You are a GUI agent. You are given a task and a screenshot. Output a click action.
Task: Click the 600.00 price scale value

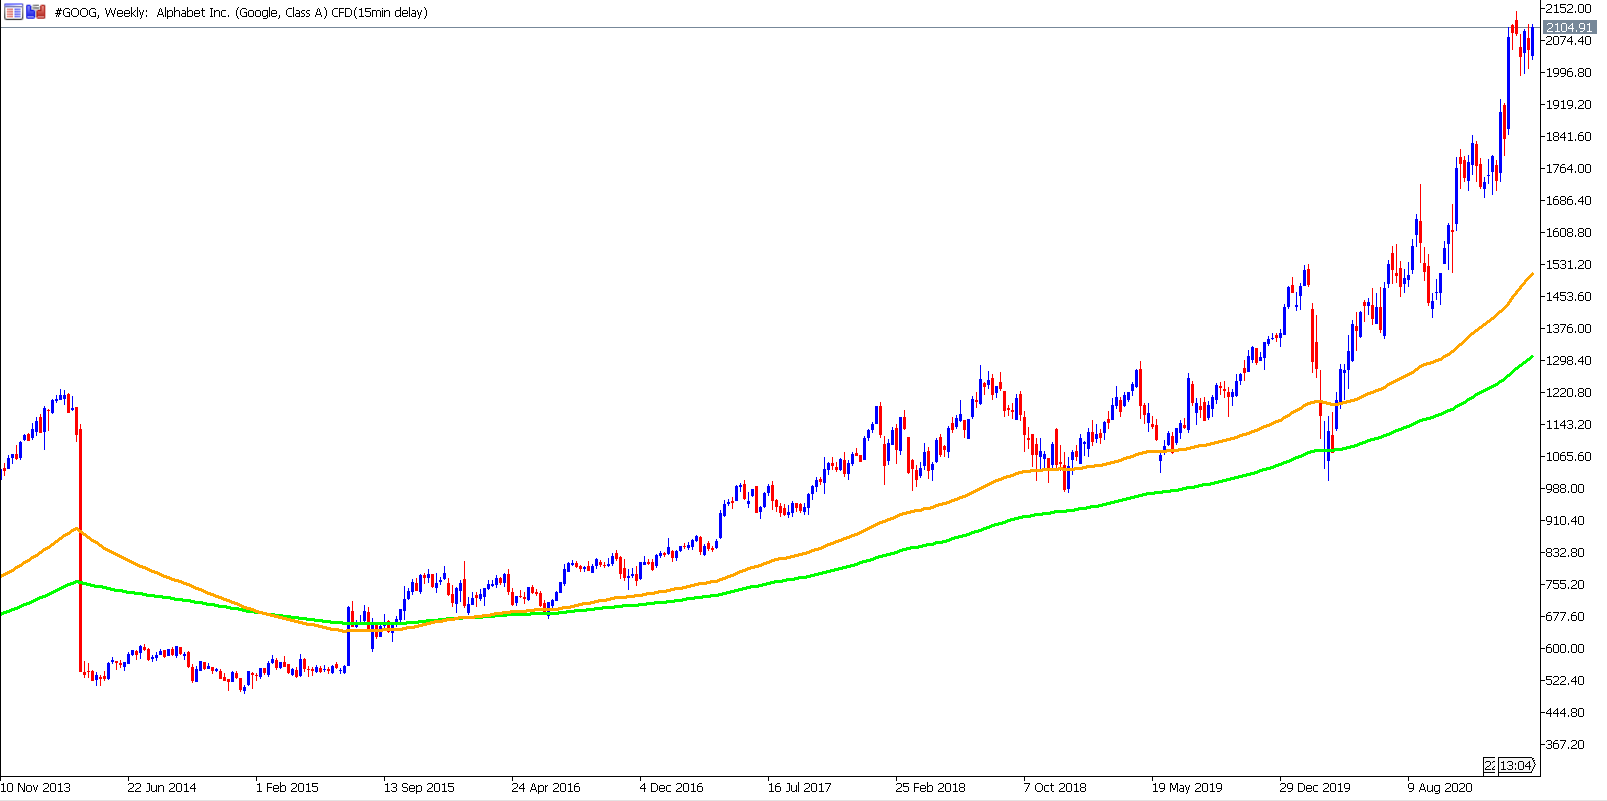(1565, 648)
